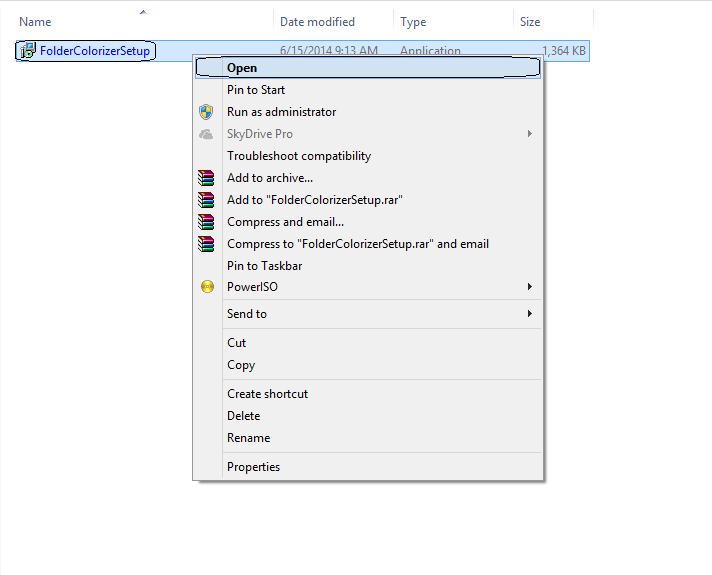Viewport: 712px width, 575px height.
Task: Choose Compress and email...
Action: click(368, 222)
